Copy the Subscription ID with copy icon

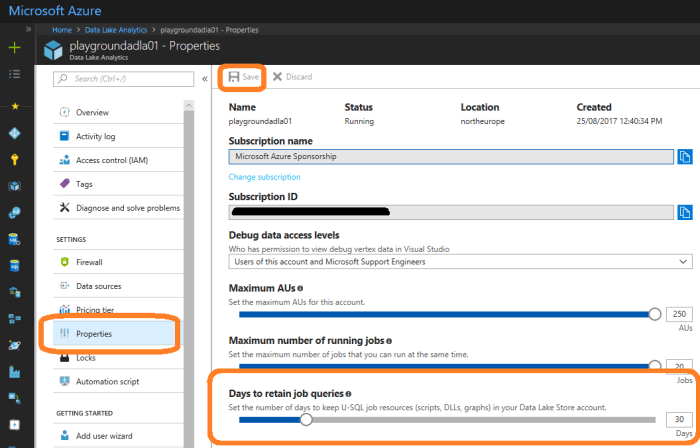click(x=685, y=212)
